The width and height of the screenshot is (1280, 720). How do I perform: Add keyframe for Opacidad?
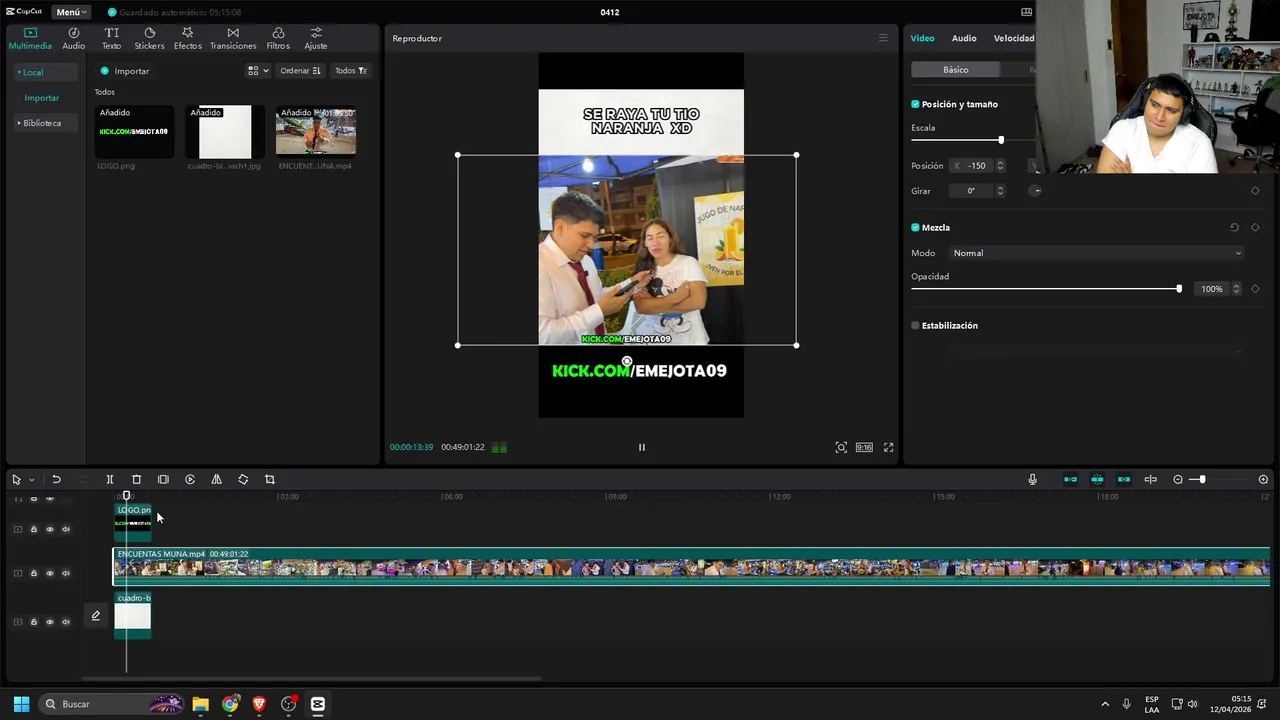tap(1255, 289)
